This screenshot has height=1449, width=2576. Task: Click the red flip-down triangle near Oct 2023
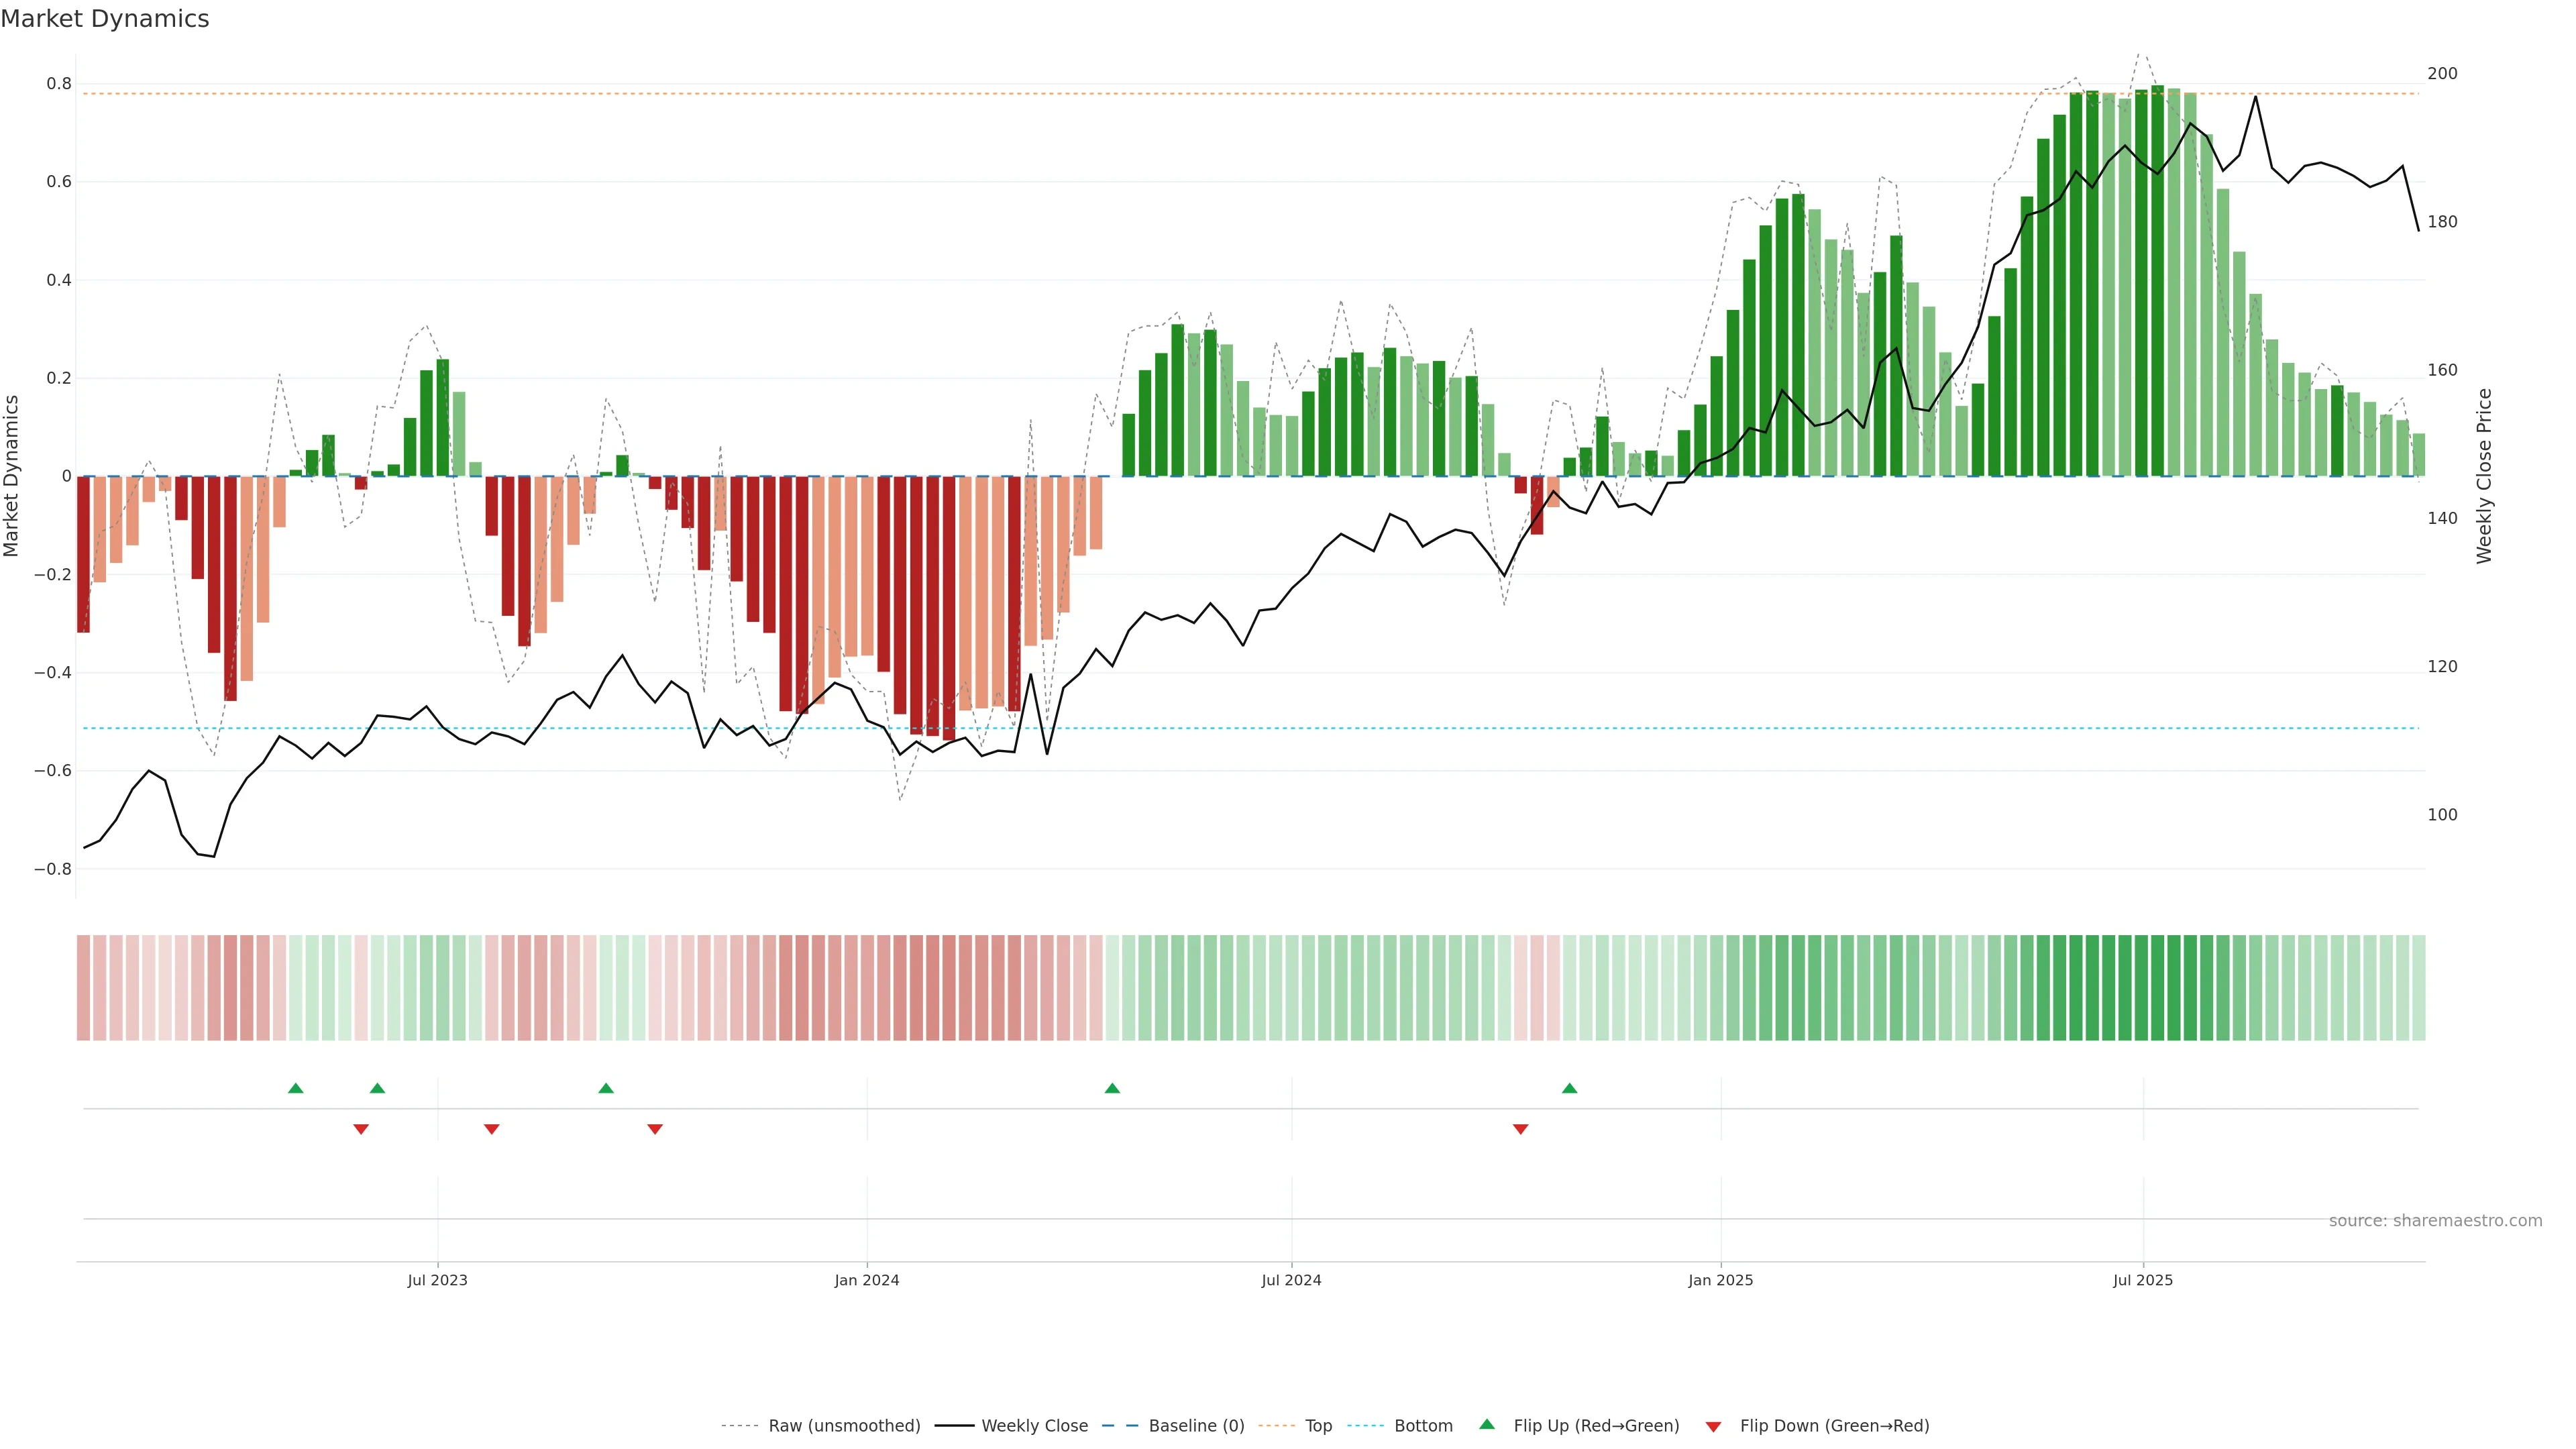tap(655, 1129)
